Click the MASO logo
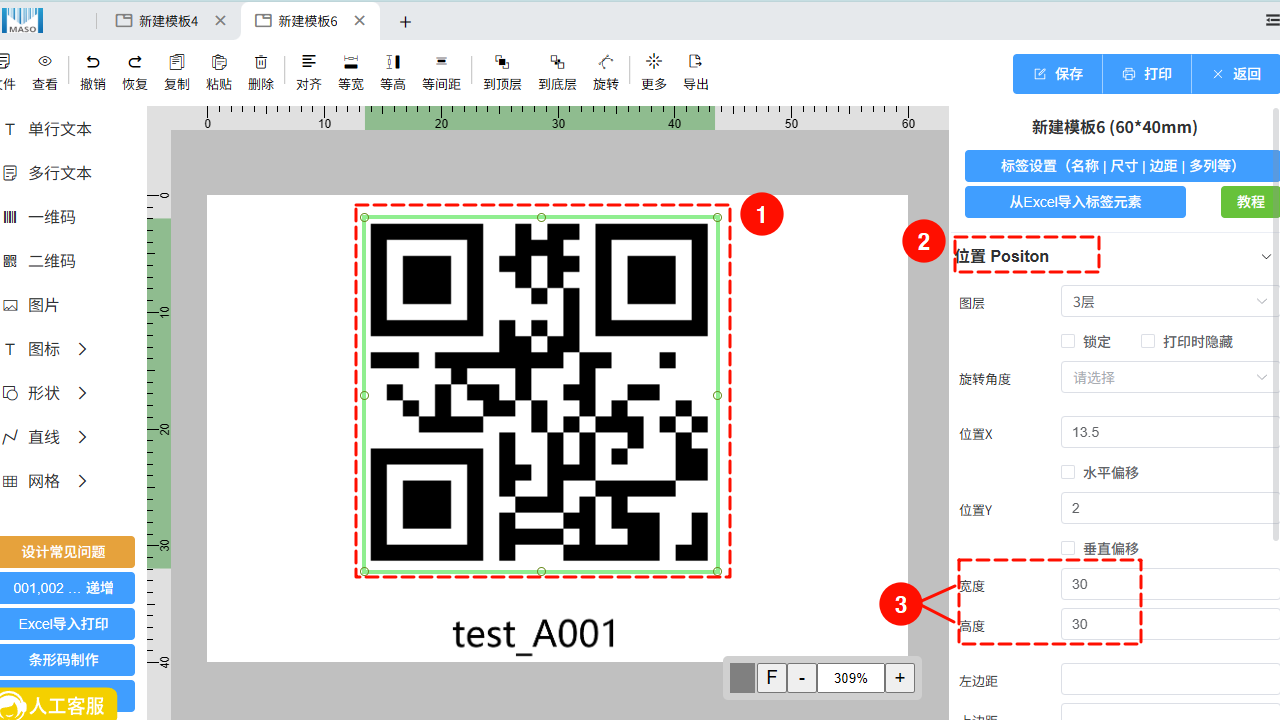This screenshot has width=1280, height=720. coord(22,20)
